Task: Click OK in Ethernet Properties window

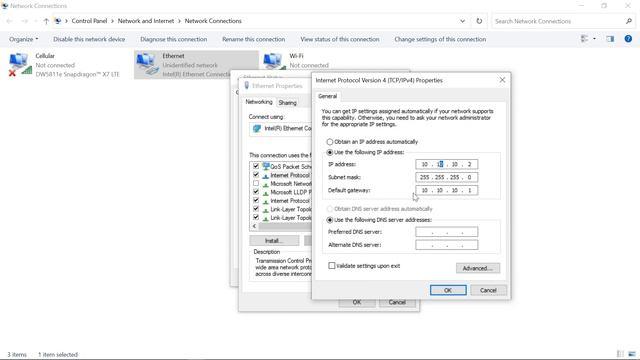Action: coord(357,302)
